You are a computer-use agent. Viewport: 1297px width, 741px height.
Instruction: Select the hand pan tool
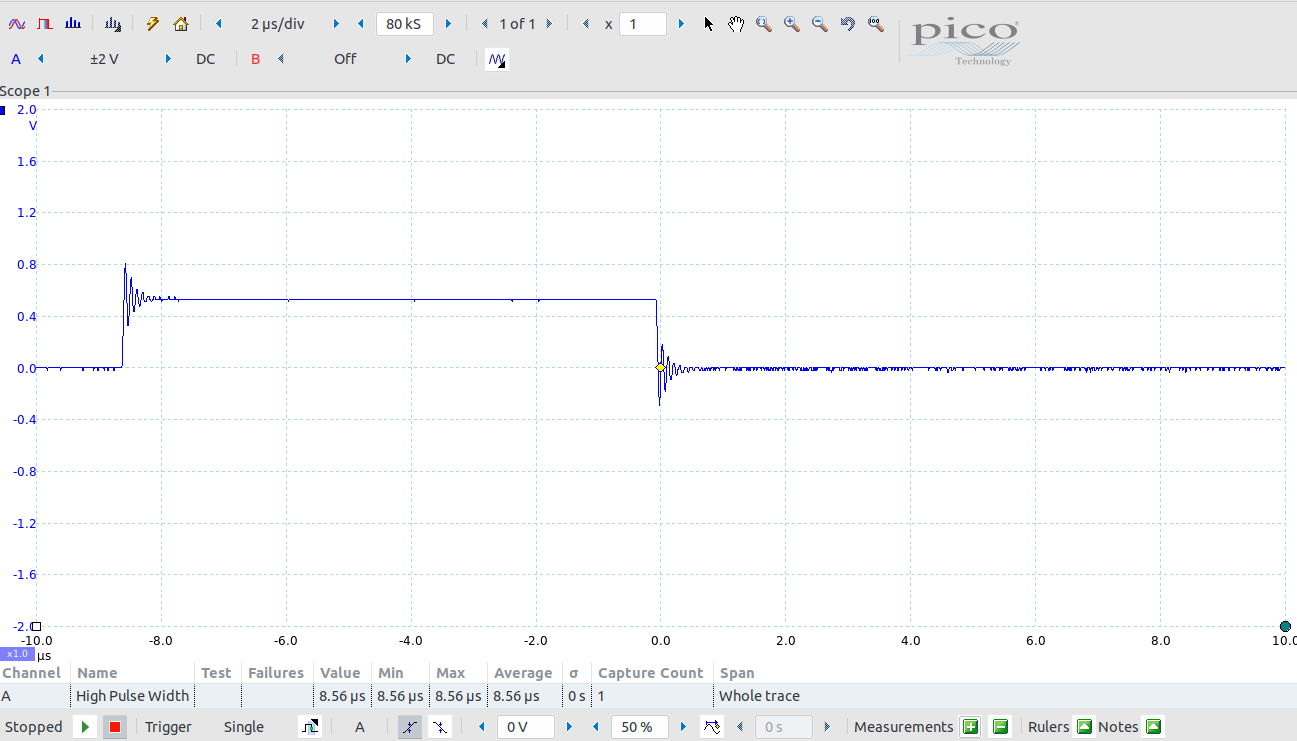pos(736,23)
